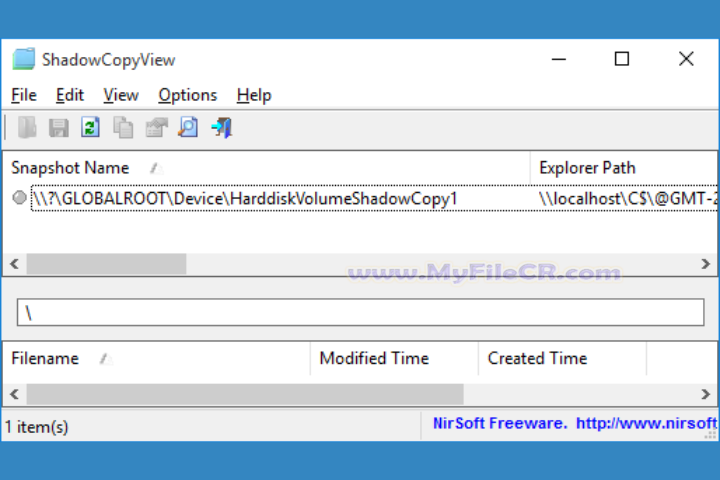Screen dimensions: 720x480
Task: Click the Find magnifier toolbar icon
Action: pyautogui.click(x=188, y=127)
